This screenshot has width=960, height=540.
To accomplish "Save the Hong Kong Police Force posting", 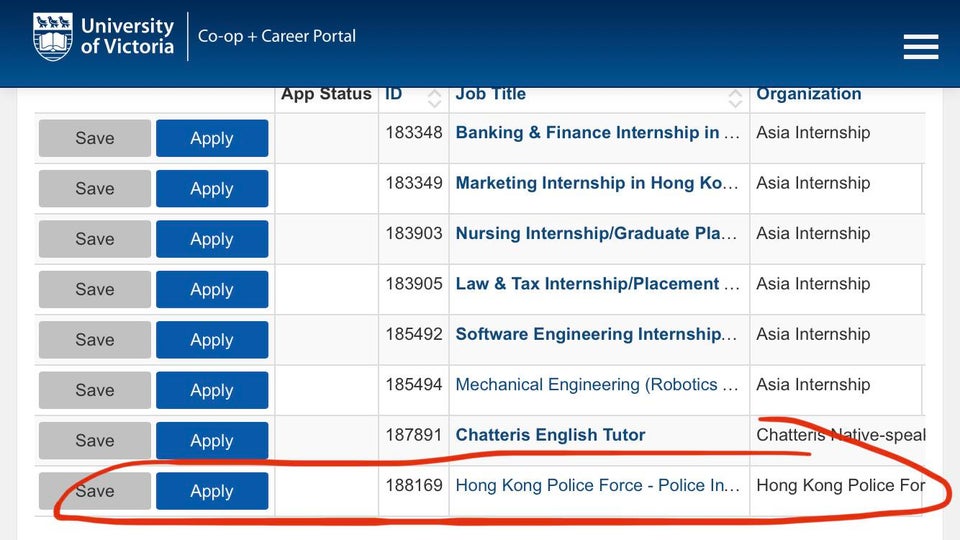I will [95, 491].
